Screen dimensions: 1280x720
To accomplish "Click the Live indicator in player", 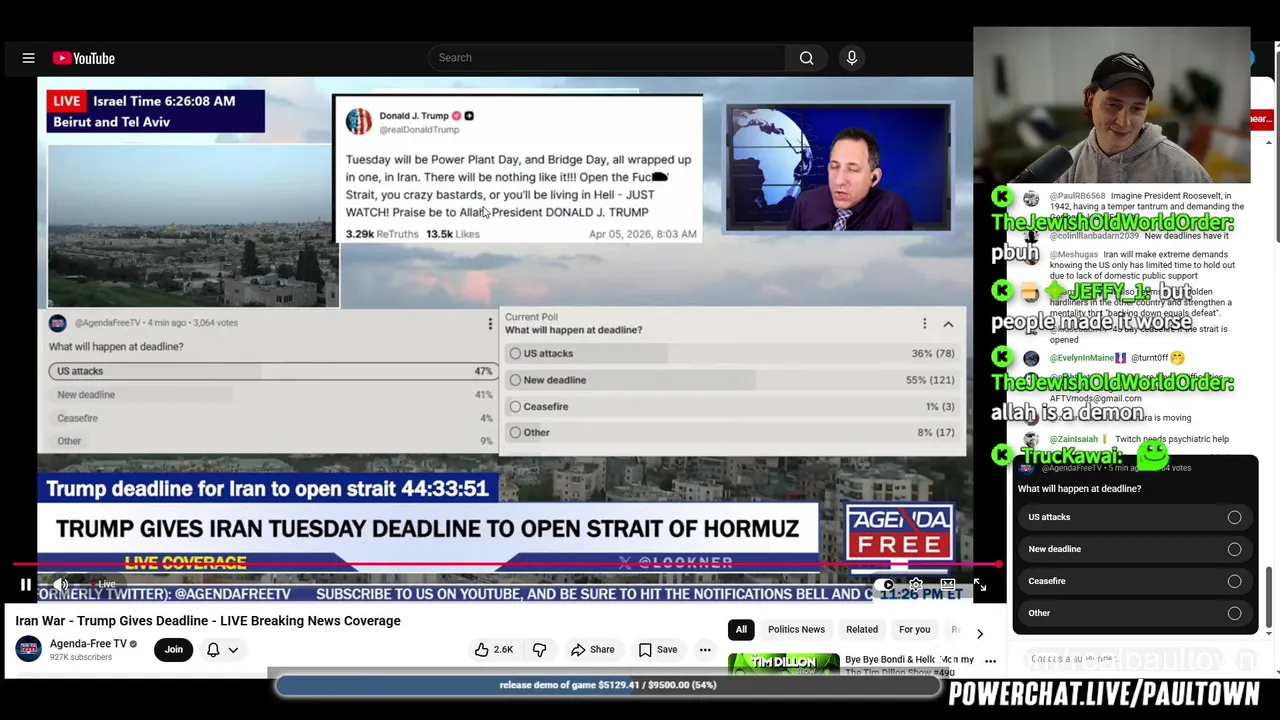I will coord(105,585).
